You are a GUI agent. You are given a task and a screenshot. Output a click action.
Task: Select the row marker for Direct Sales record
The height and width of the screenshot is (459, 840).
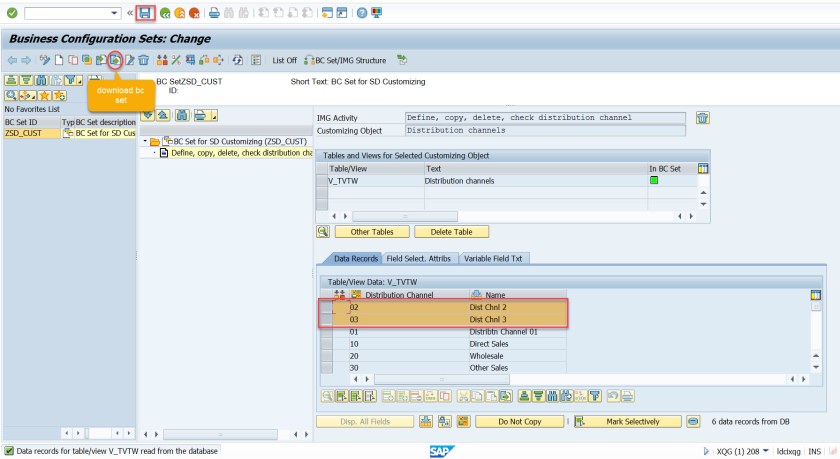pyautogui.click(x=326, y=343)
